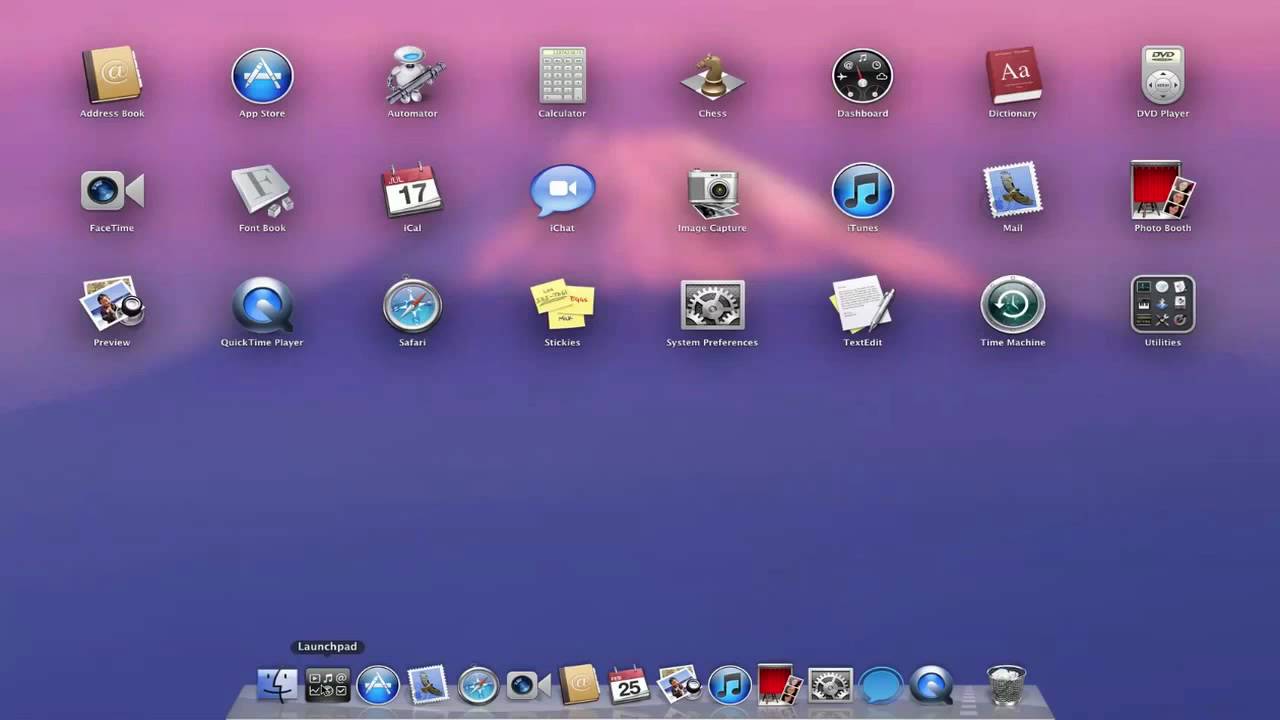Launch the Stickies app
This screenshot has height=720, width=1280.
pos(562,305)
